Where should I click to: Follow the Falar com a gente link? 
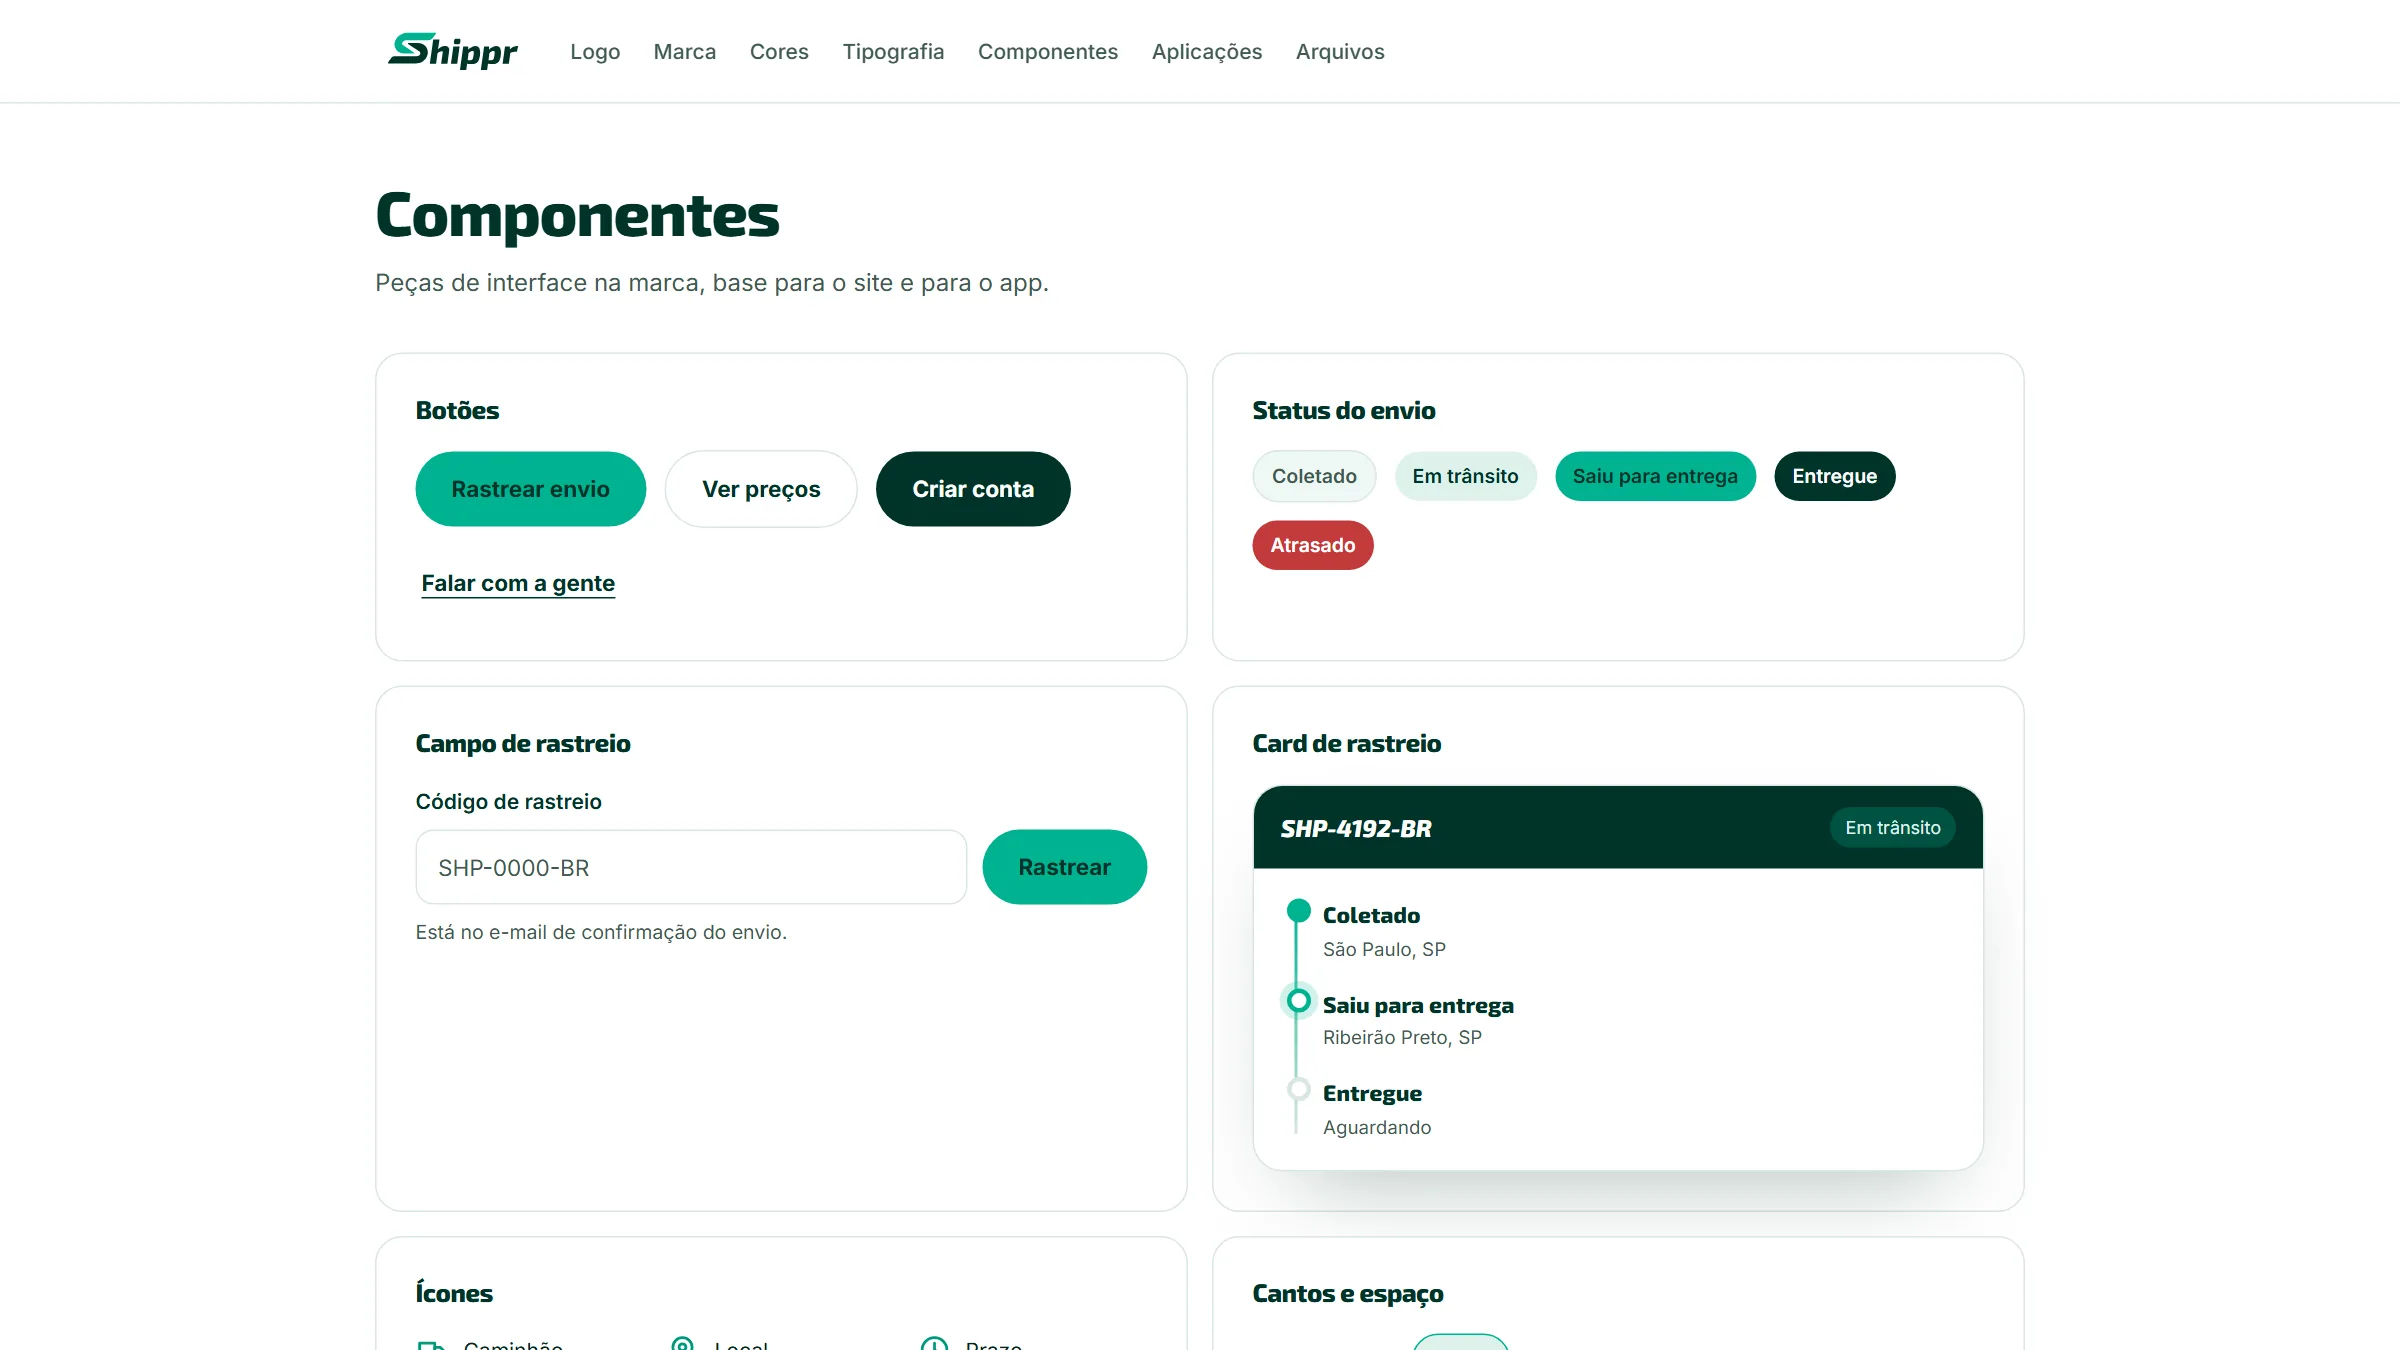click(x=518, y=583)
